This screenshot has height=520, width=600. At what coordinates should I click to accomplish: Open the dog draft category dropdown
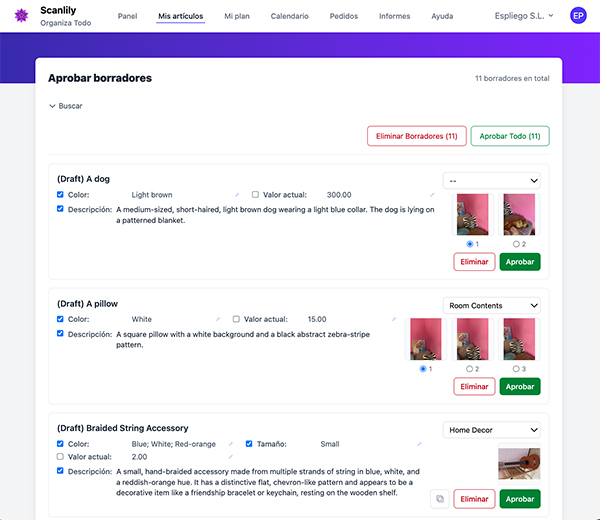click(494, 180)
